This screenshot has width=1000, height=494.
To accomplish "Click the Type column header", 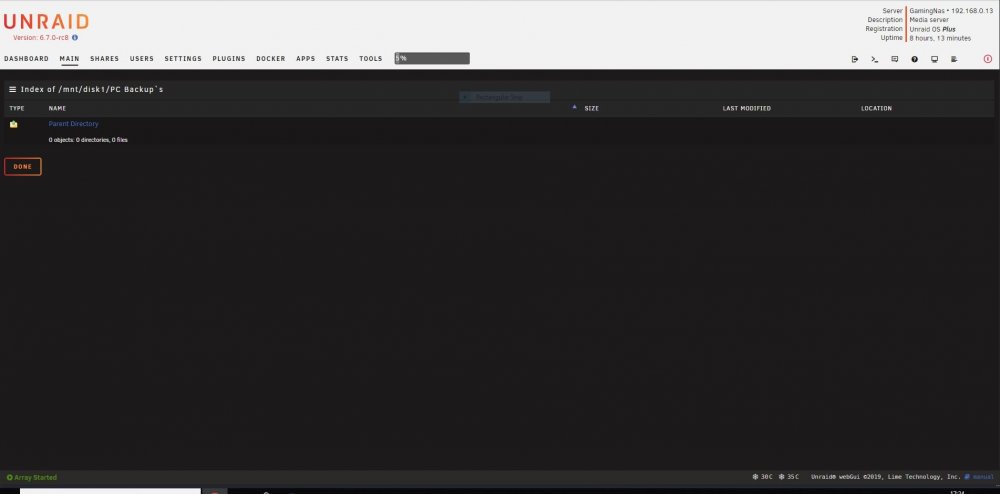I will coord(17,108).
